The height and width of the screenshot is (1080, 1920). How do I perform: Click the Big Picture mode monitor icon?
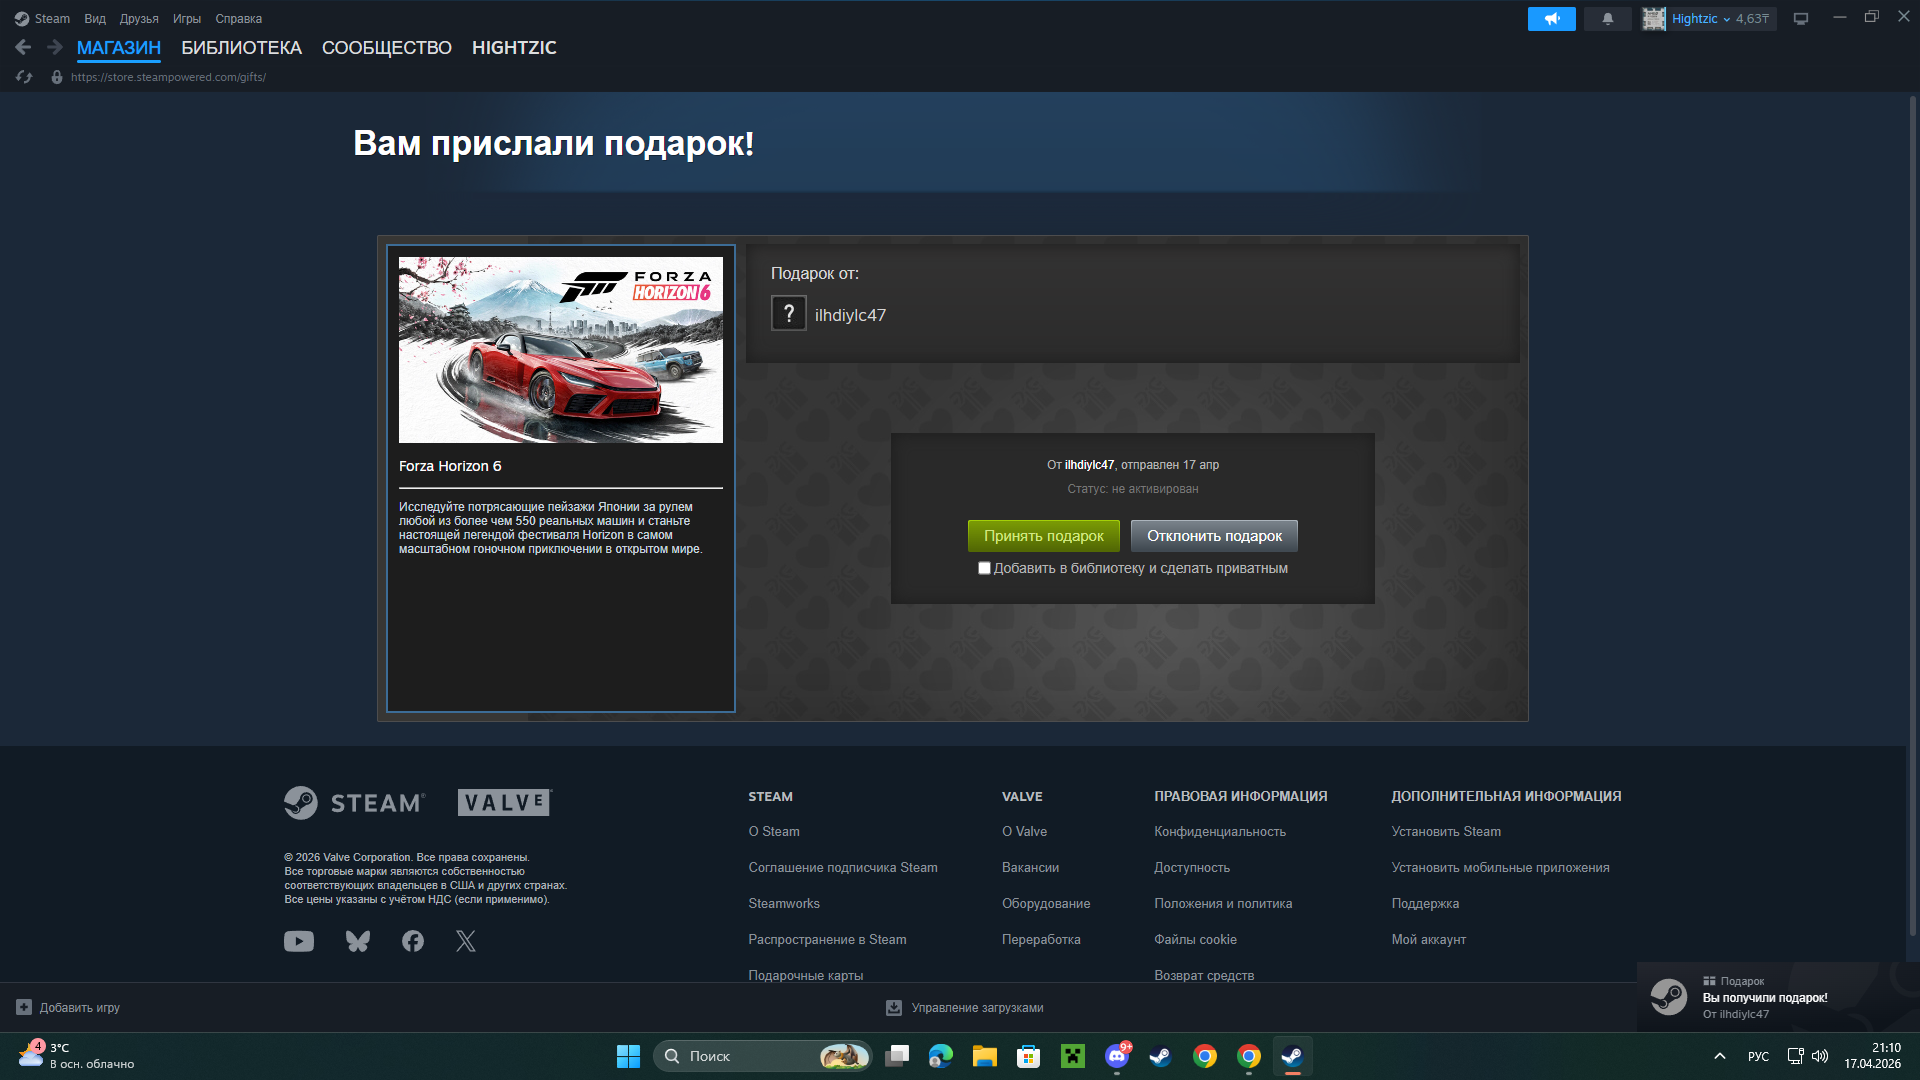pyautogui.click(x=1800, y=19)
